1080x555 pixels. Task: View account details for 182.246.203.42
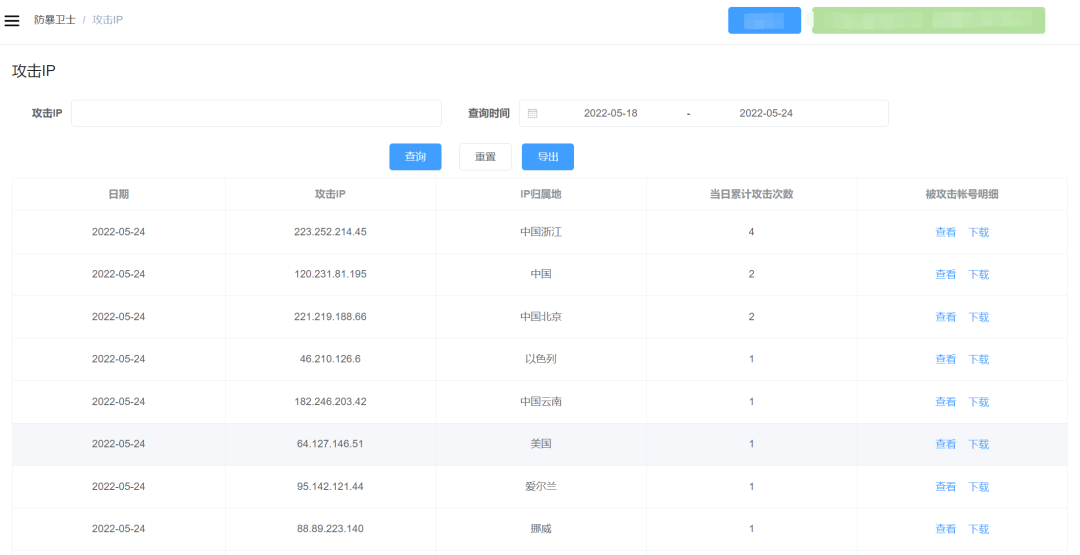tap(945, 401)
